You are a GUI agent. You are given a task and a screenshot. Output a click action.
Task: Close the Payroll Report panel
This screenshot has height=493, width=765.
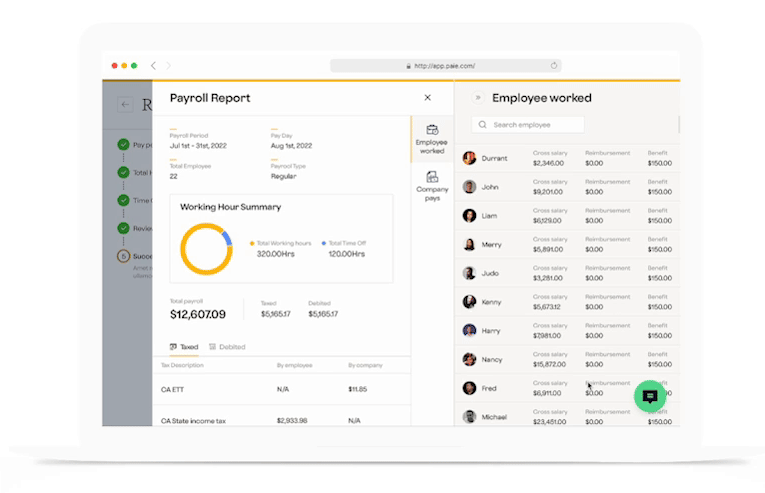(427, 98)
